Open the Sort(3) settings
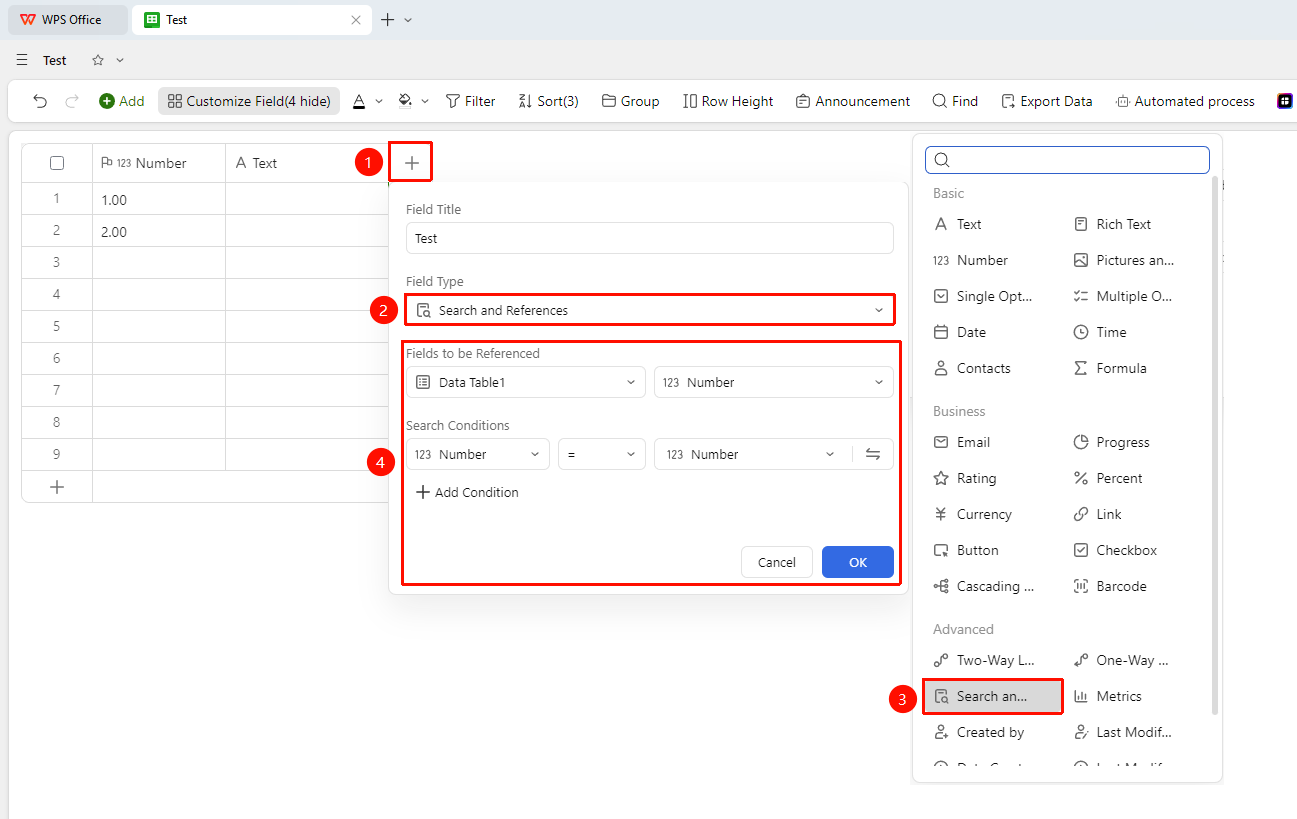The width and height of the screenshot is (1297, 819). (x=548, y=101)
